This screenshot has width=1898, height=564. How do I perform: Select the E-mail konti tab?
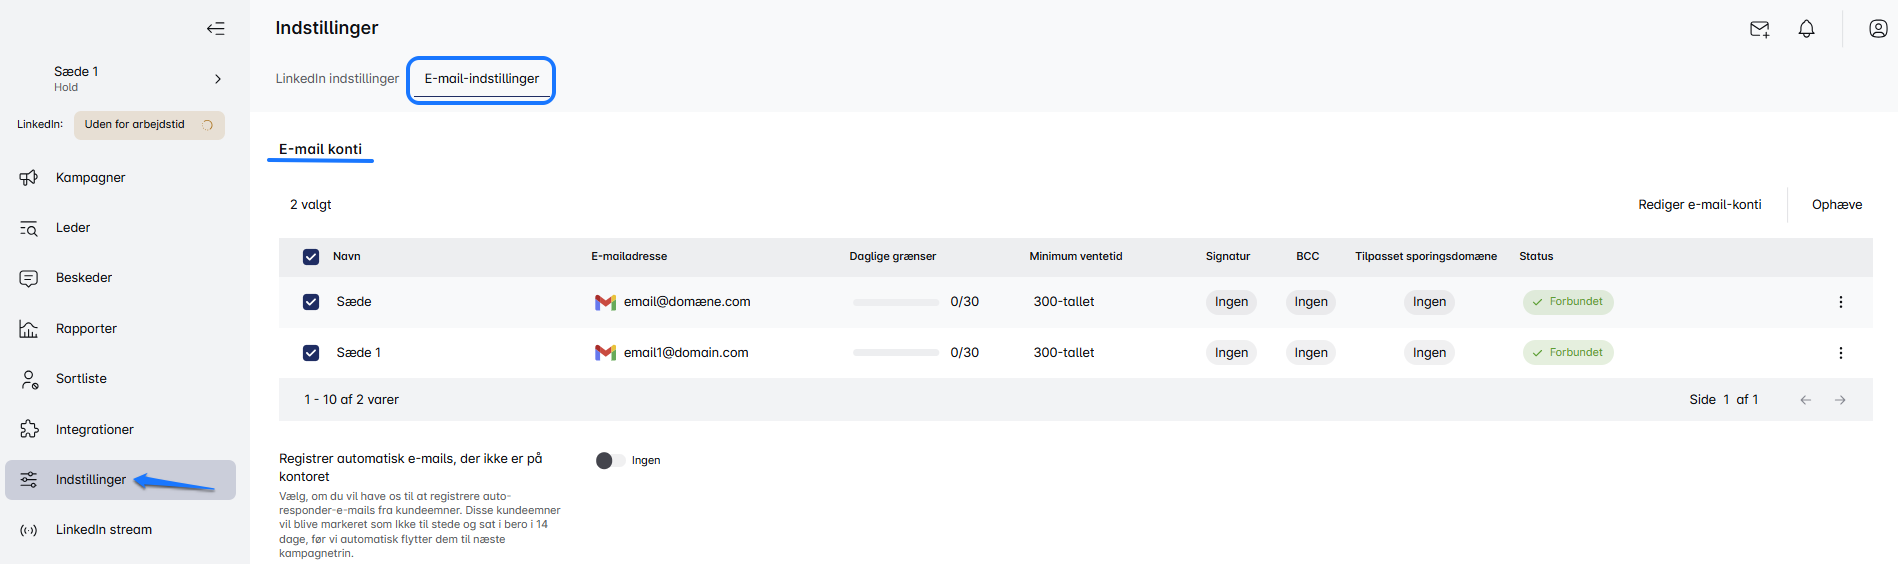320,149
